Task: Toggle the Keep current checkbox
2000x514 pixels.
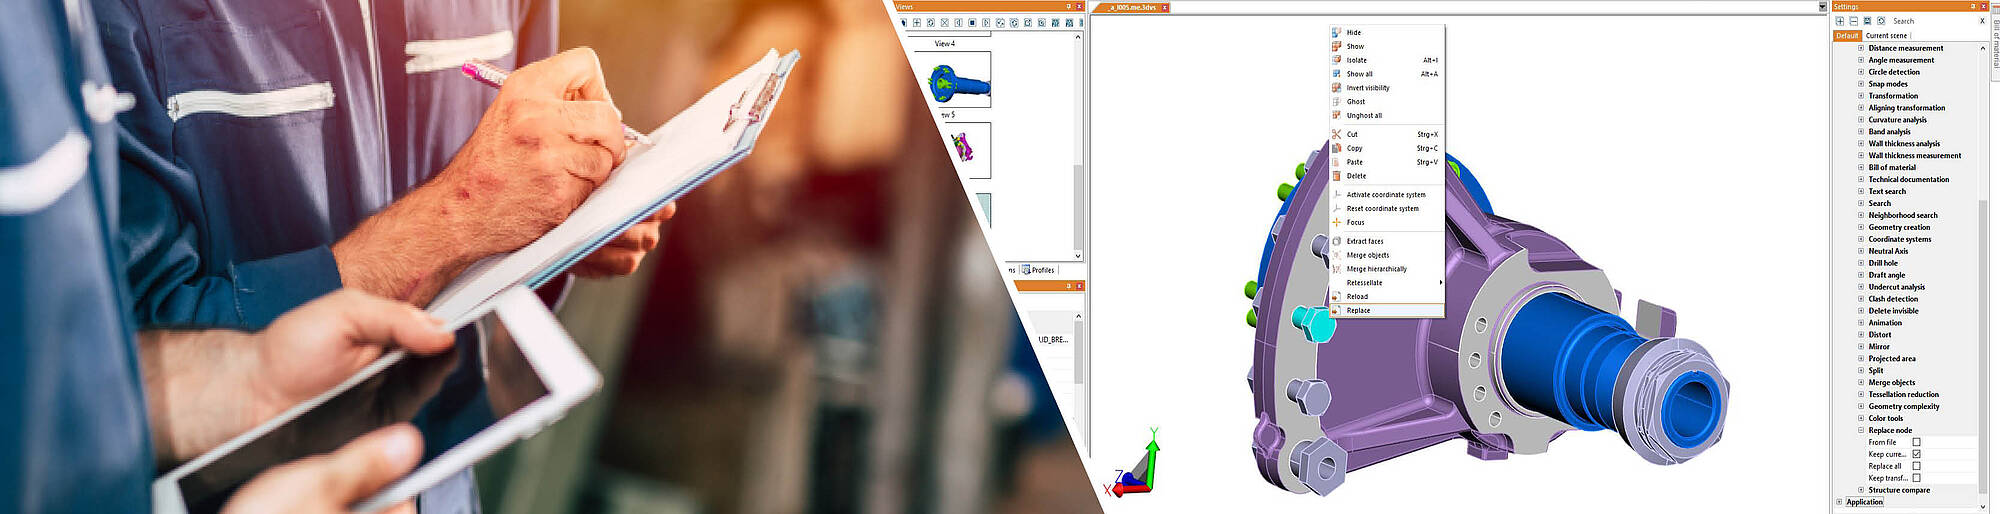Action: coord(1916,454)
